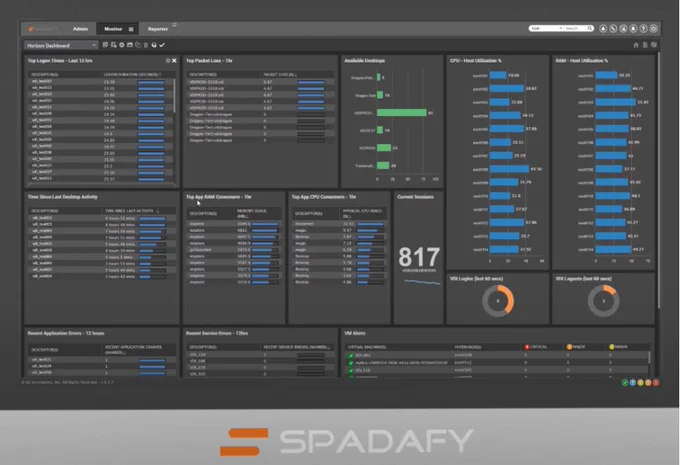This screenshot has height=465, width=680.
Task: Click the small icon after Reporter tab
Action: tap(174, 25)
